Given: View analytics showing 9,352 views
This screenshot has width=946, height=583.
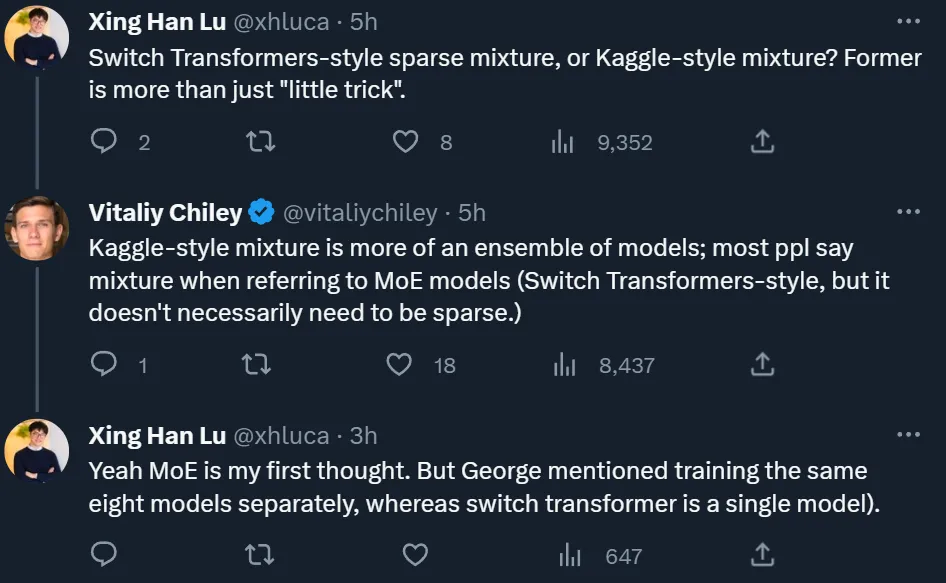Looking at the screenshot, I should coord(563,143).
